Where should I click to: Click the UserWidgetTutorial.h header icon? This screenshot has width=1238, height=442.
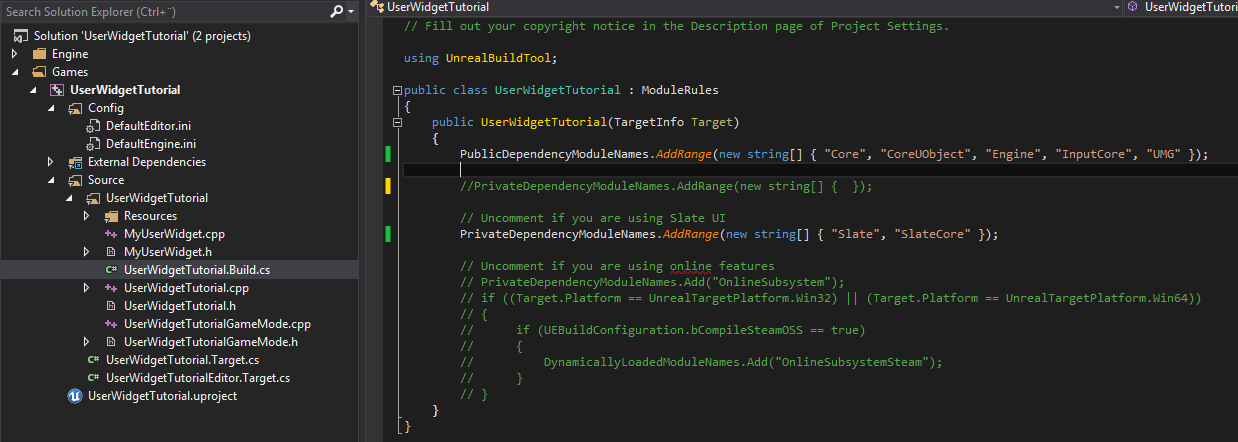(x=111, y=306)
